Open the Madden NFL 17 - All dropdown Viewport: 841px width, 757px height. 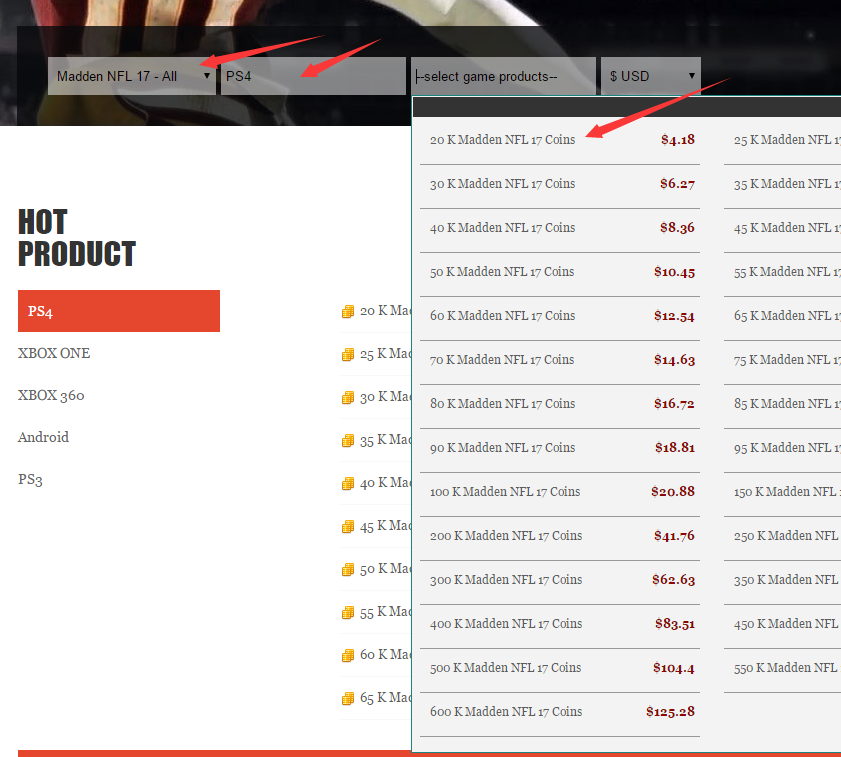[x=131, y=76]
